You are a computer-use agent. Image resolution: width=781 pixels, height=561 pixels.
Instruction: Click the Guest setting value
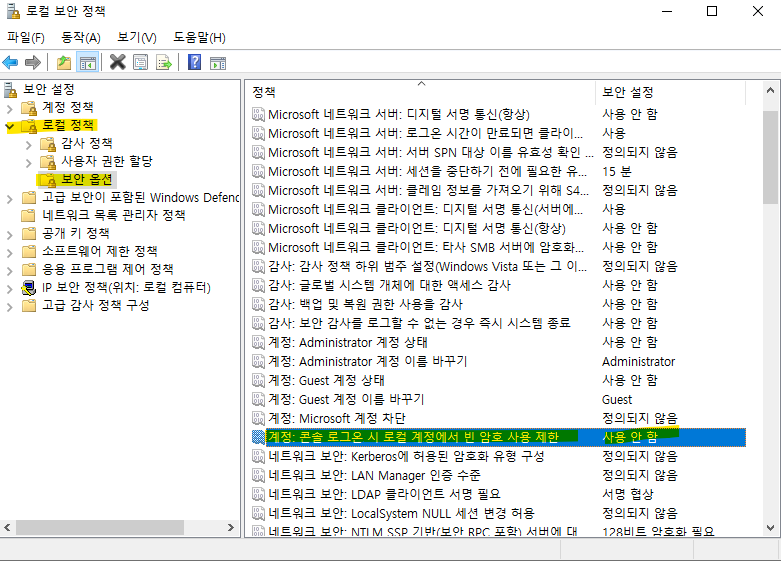[617, 400]
